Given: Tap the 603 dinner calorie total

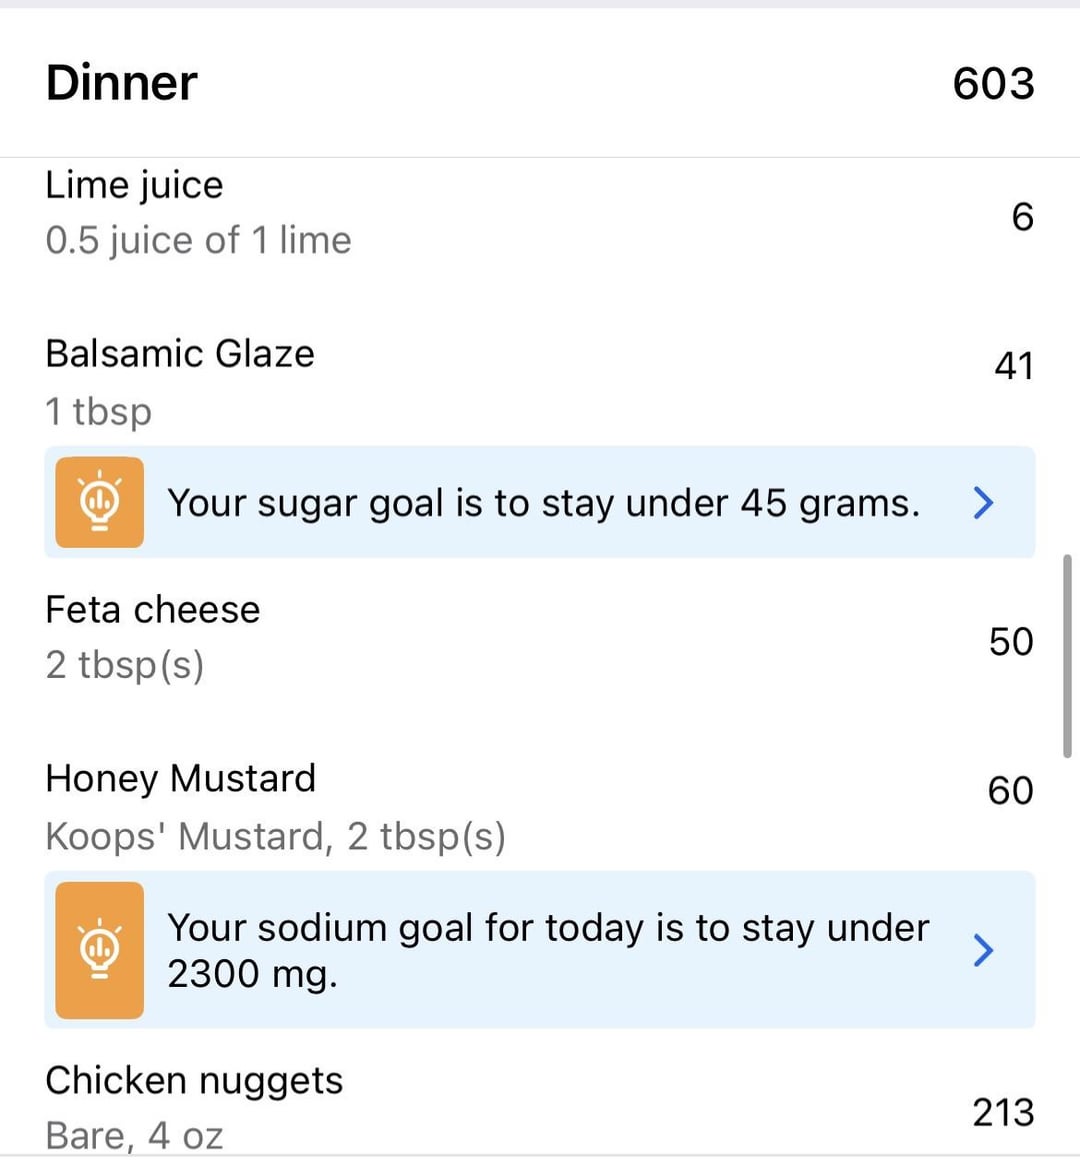Looking at the screenshot, I should tap(993, 83).
